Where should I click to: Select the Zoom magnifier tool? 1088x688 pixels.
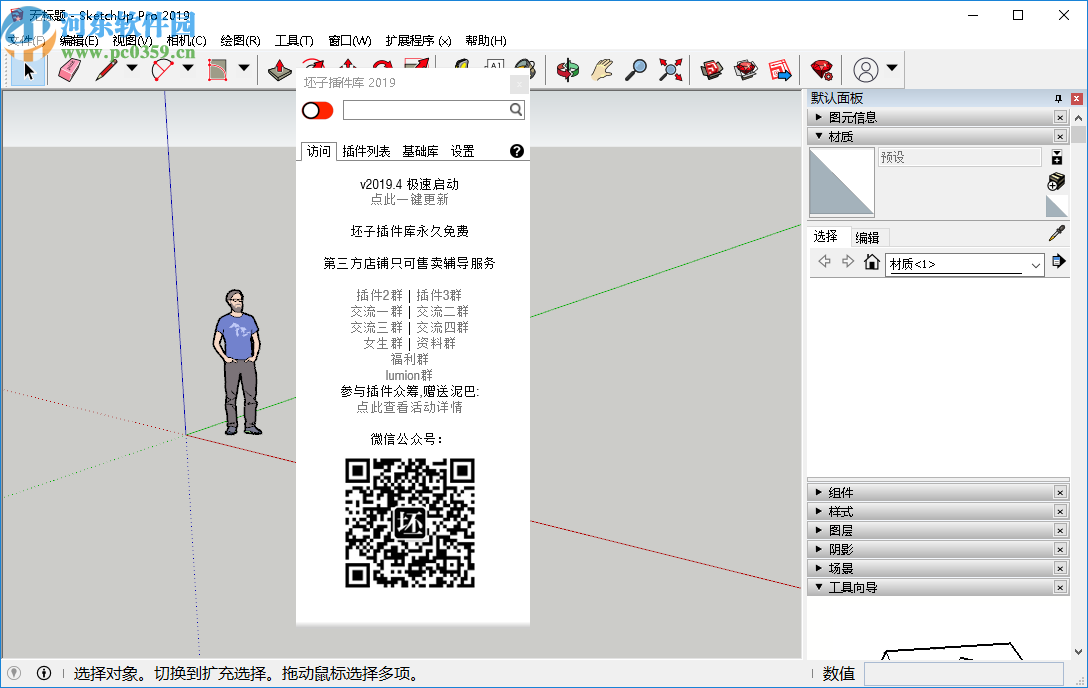click(635, 69)
